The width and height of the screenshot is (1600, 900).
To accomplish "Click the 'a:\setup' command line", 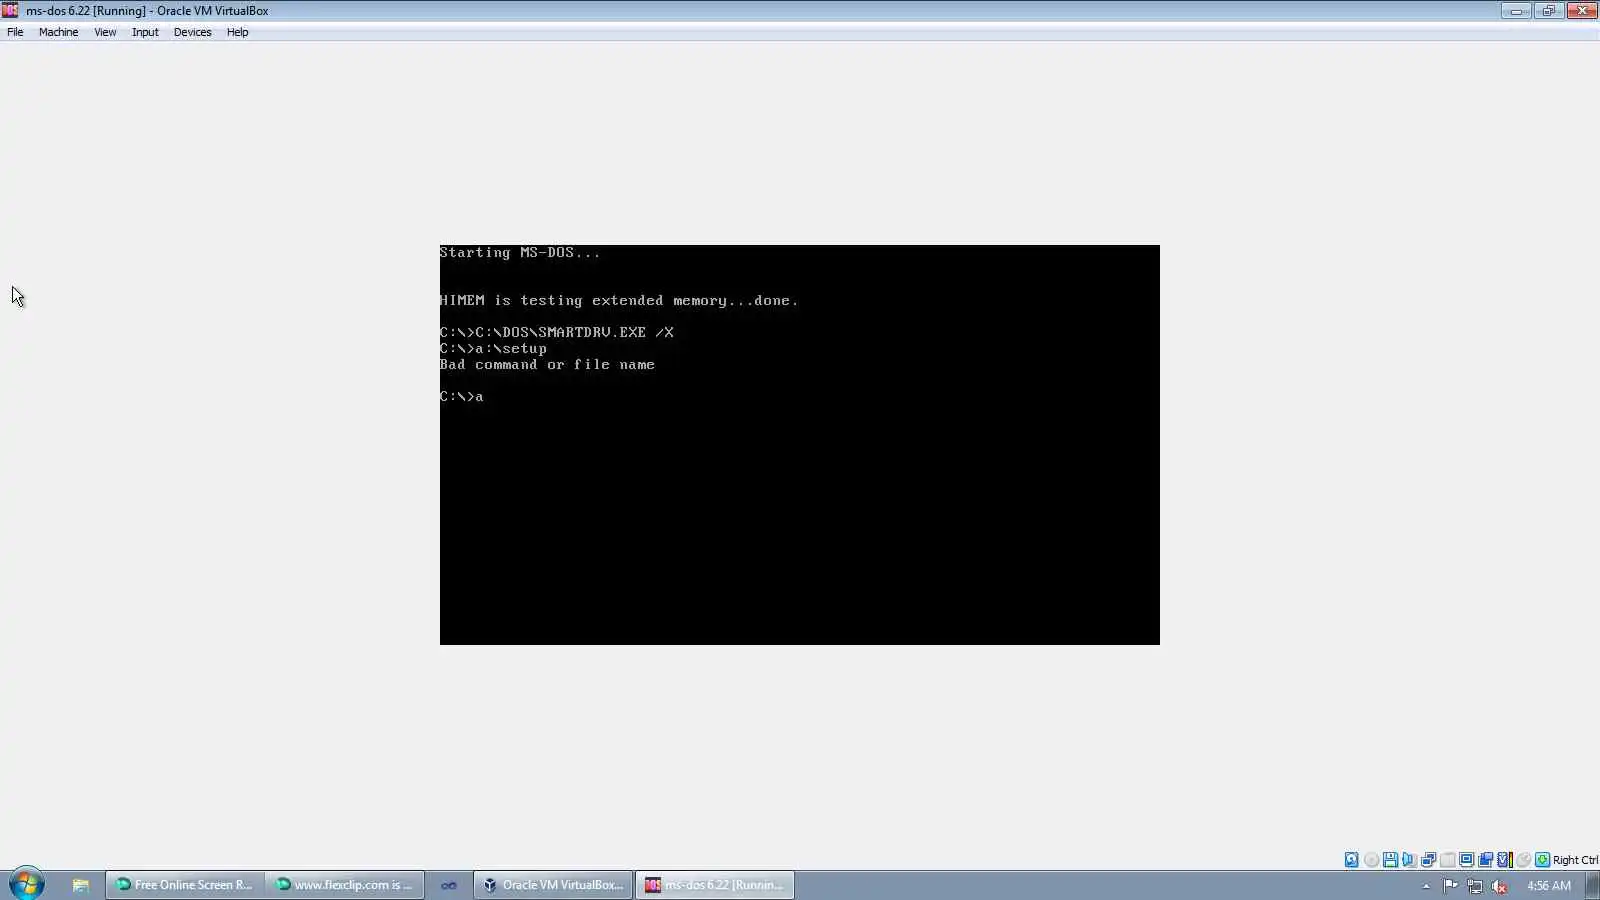I will (493, 349).
